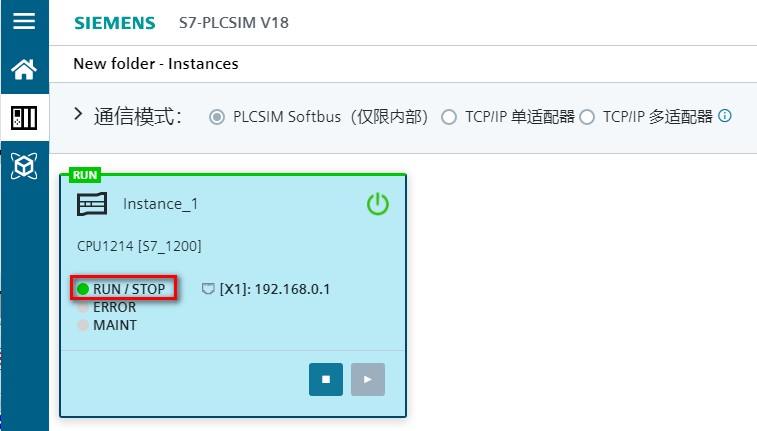757x431 pixels.
Task: Click the RUN / STOP status indicator
Action: pyautogui.click(x=83, y=289)
